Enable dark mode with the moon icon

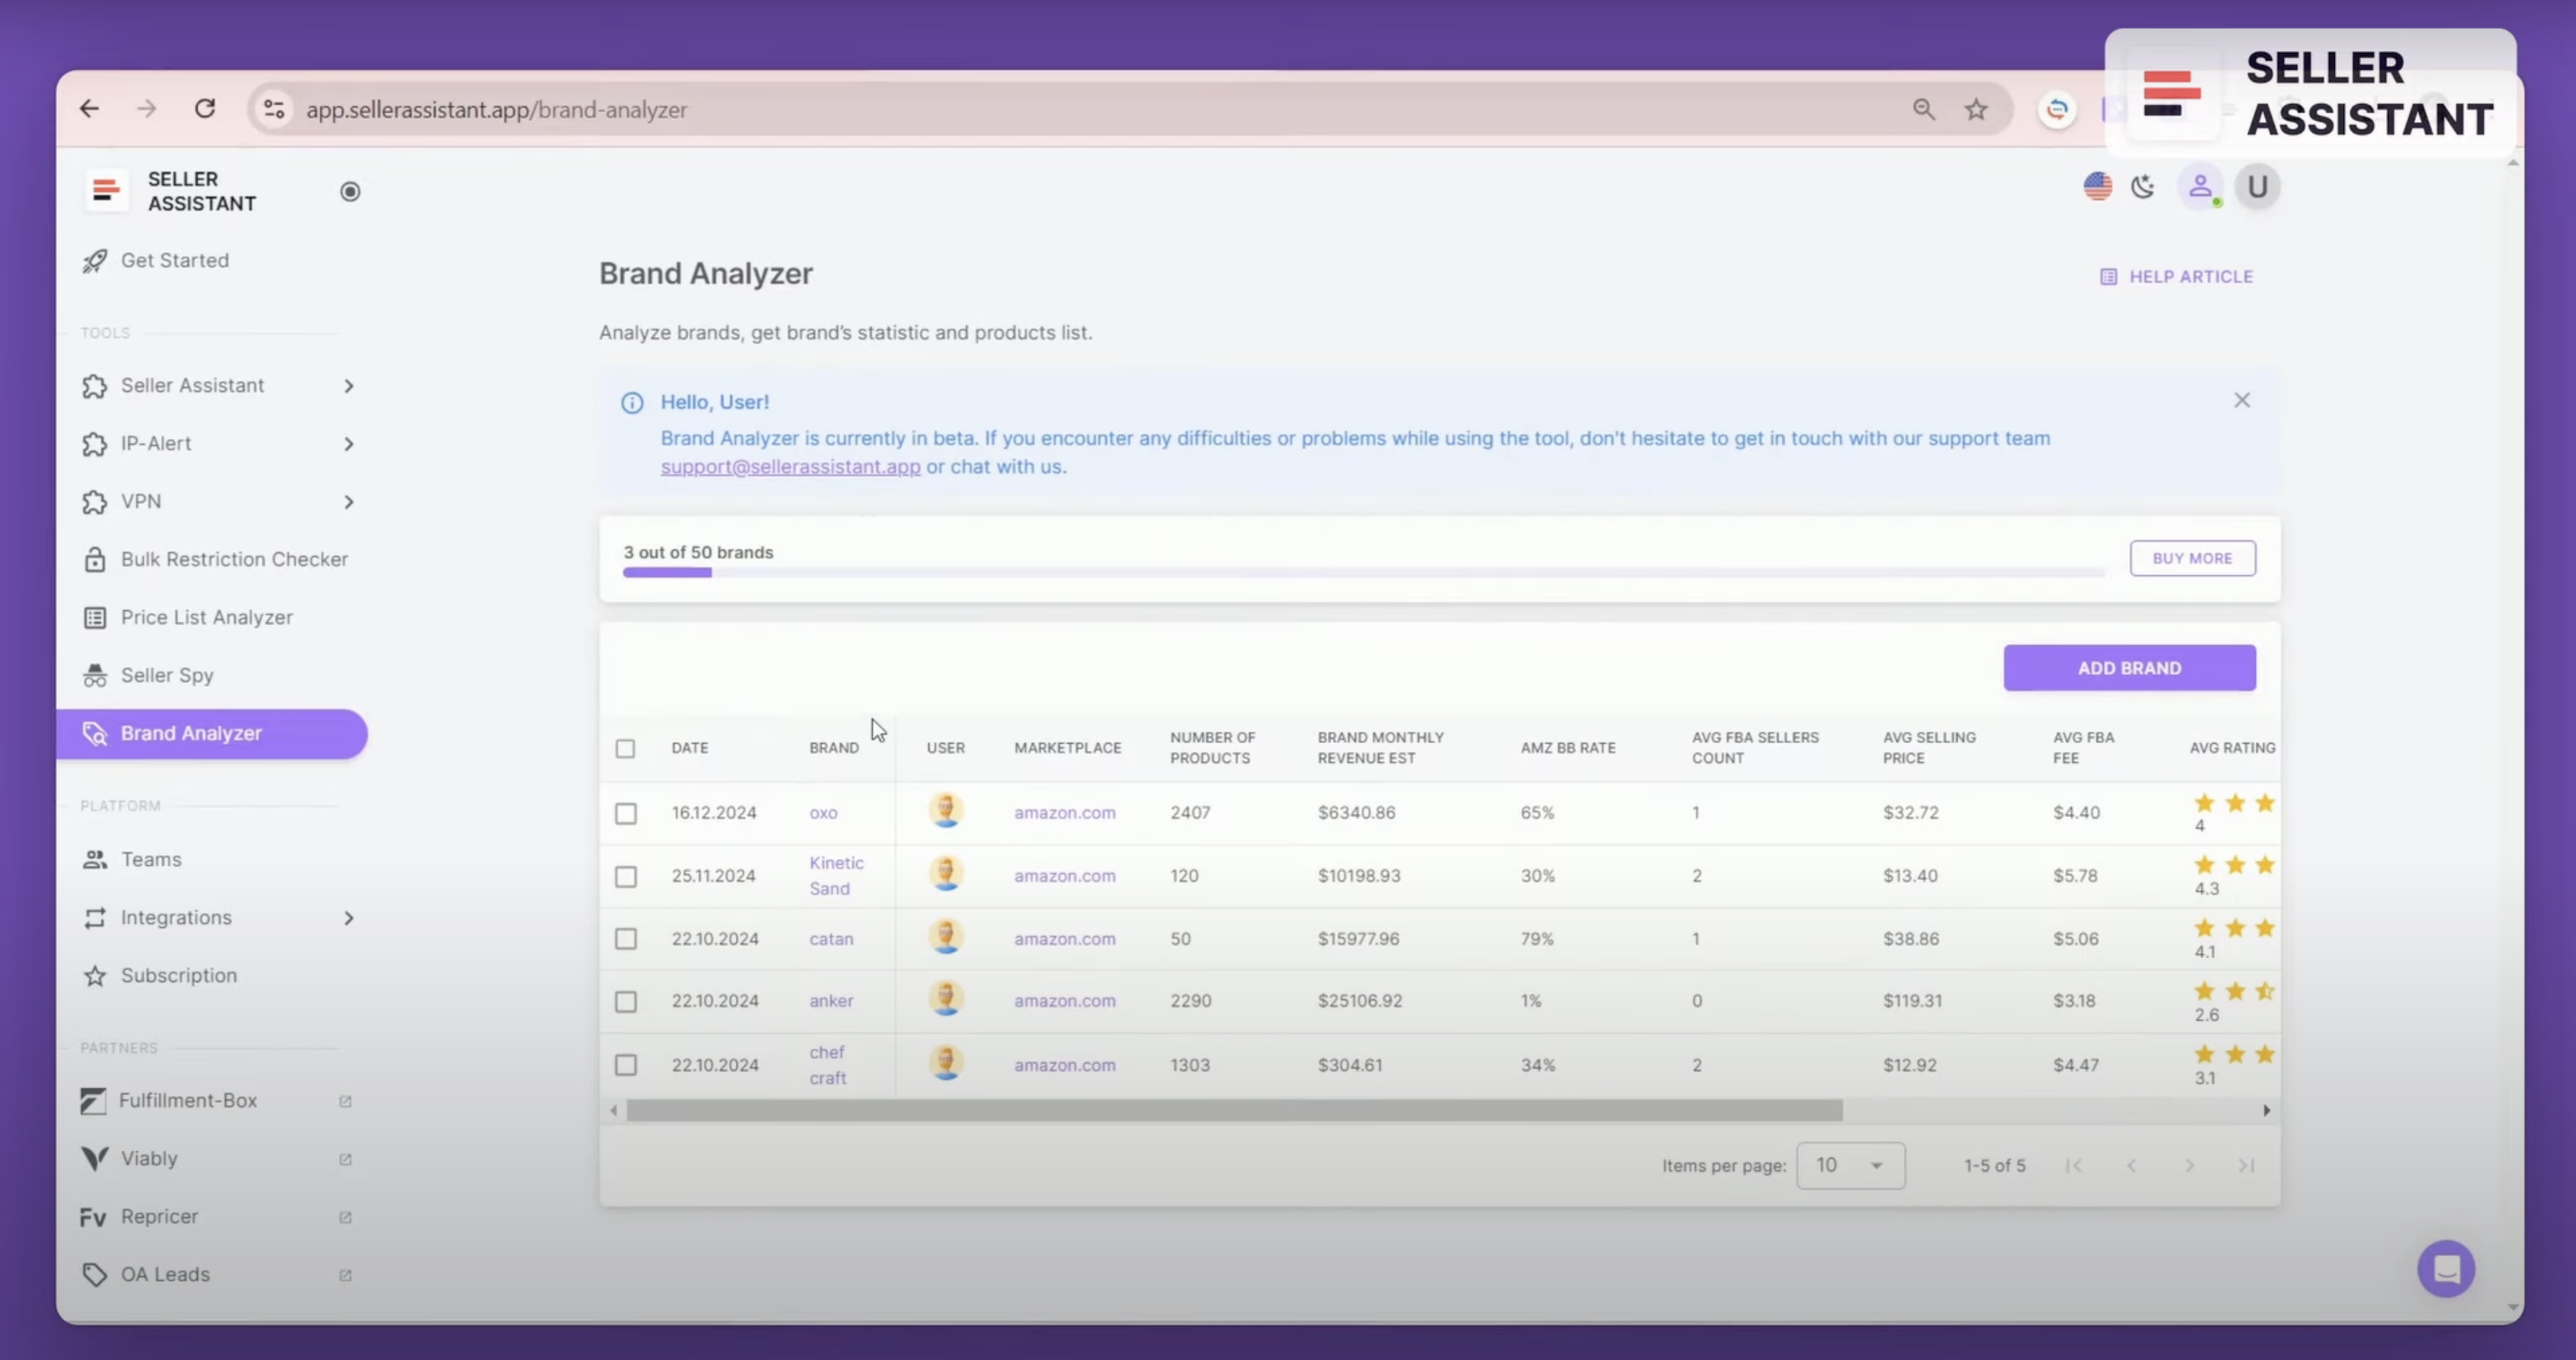2143,186
